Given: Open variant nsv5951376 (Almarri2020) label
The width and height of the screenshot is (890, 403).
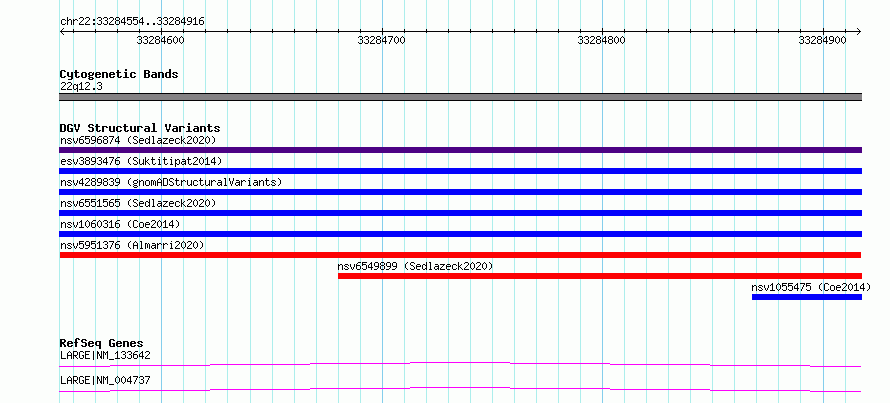Looking at the screenshot, I should click(132, 245).
